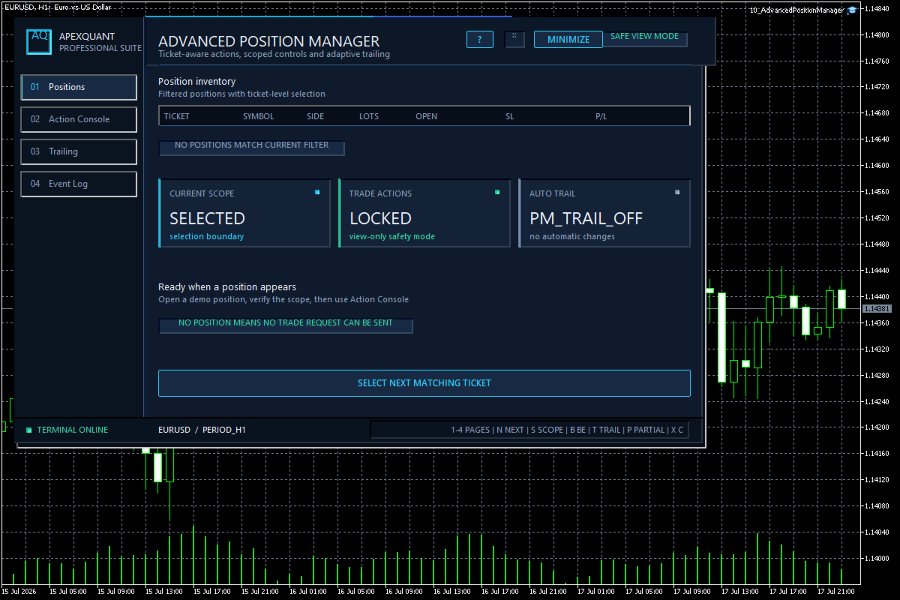Screen dimensions: 900x600
Task: Click the green Terminal Online status indicator
Action: click(x=29, y=430)
